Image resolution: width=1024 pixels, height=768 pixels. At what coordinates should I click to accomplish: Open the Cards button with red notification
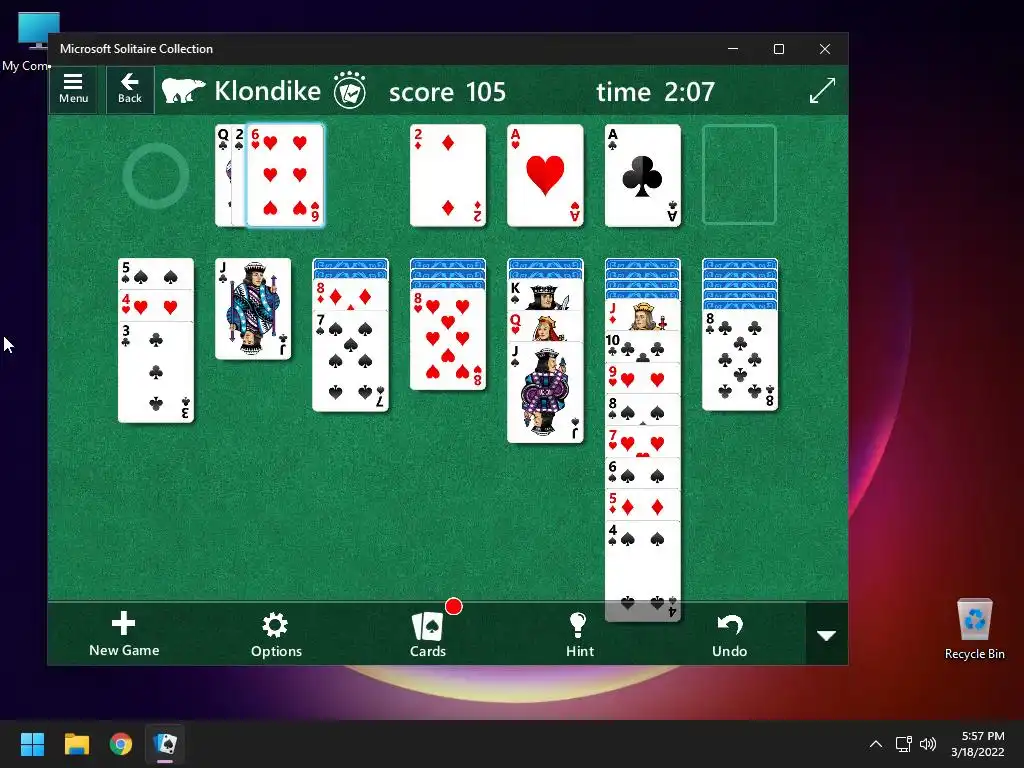(428, 634)
